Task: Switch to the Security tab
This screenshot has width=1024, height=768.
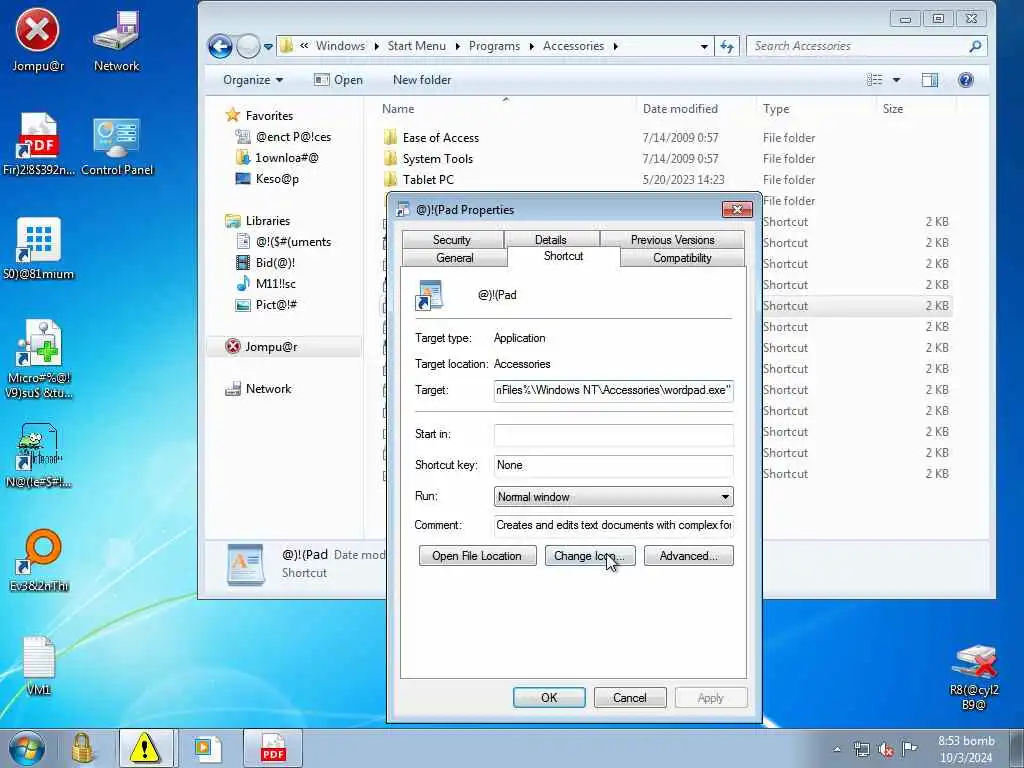Action: click(452, 240)
